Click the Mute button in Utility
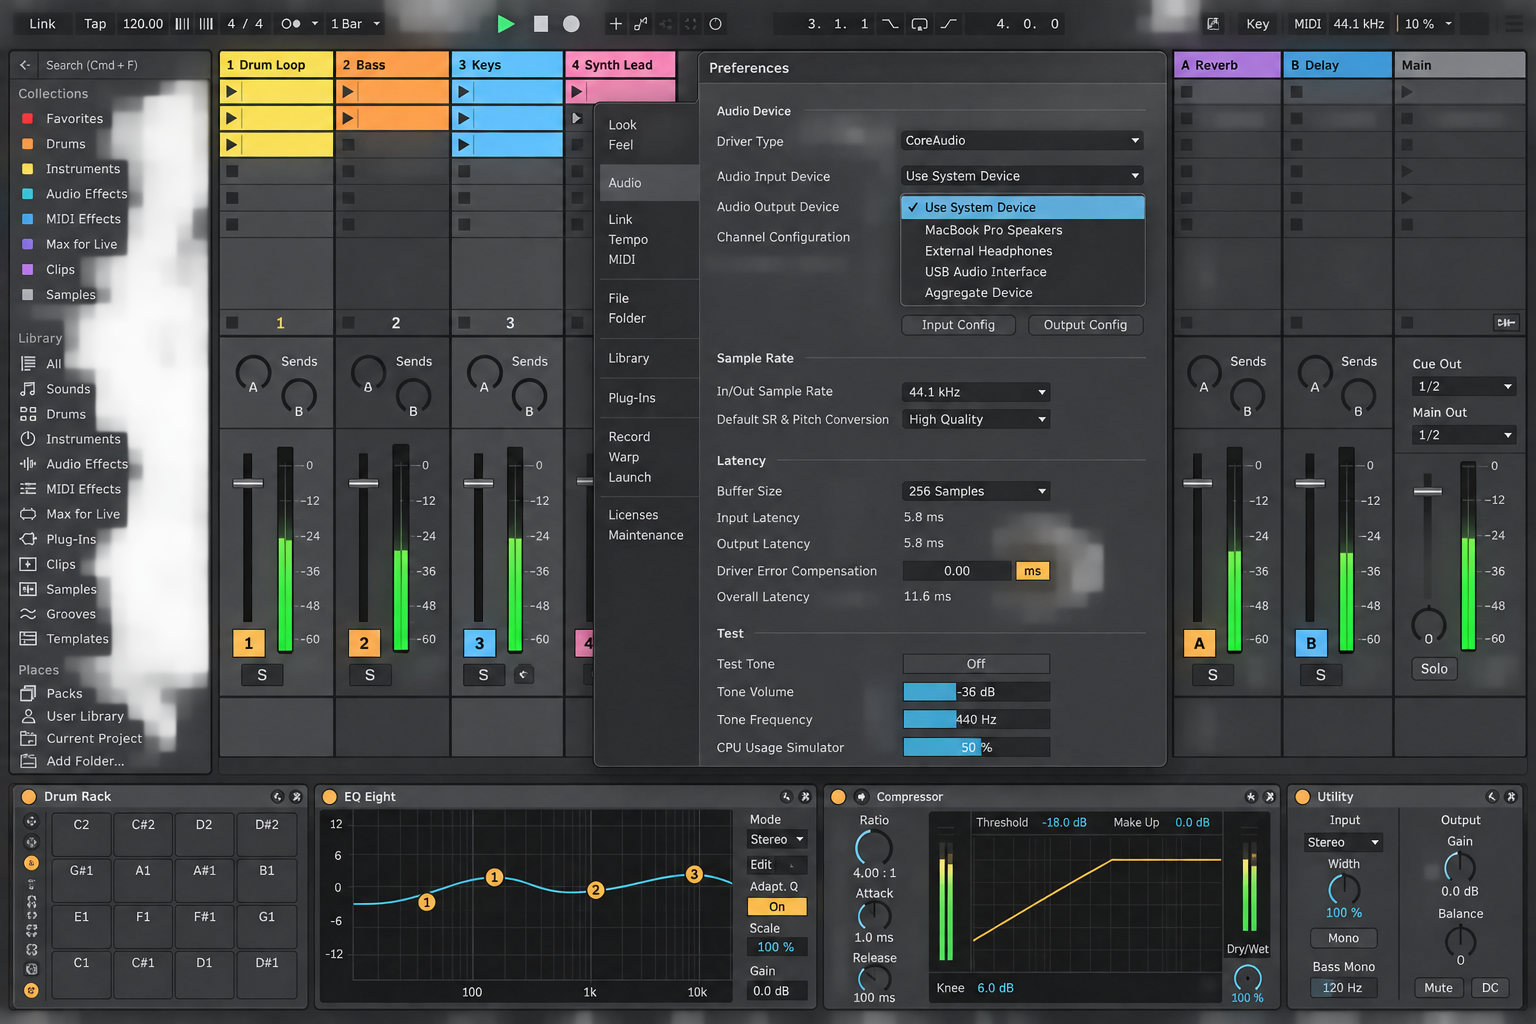Viewport: 1536px width, 1024px height. (x=1438, y=988)
